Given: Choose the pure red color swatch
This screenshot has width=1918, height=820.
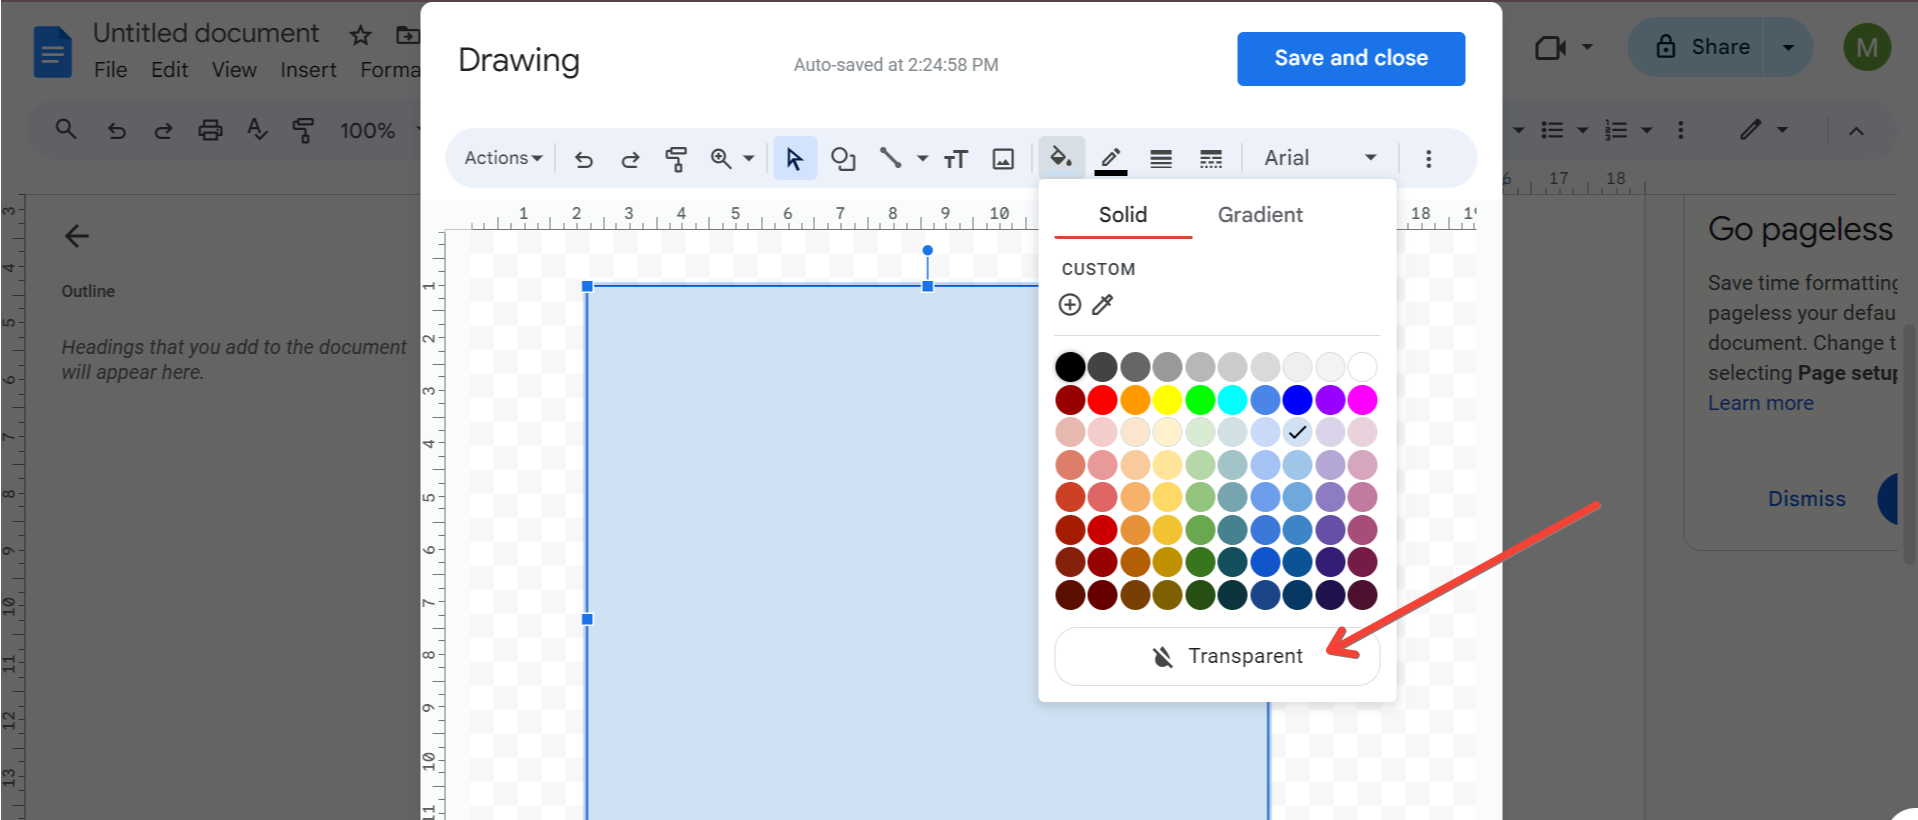Looking at the screenshot, I should [1102, 400].
